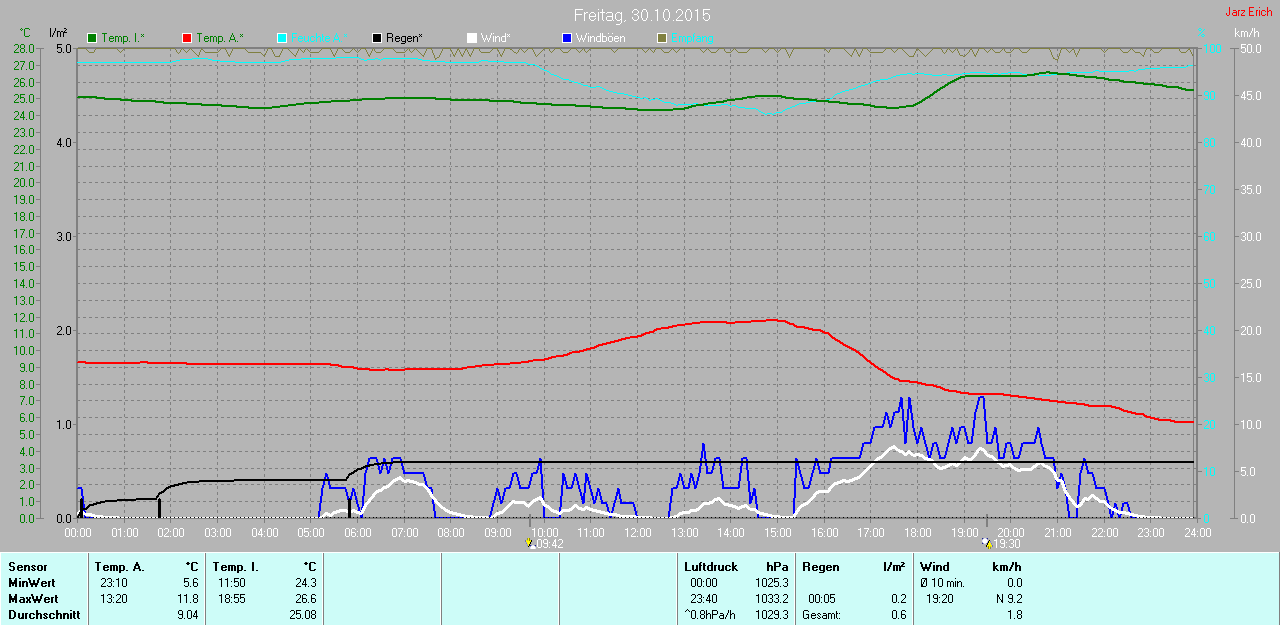Click the cyan Feuchte A. legend swatch
The height and width of the screenshot is (625, 1280).
point(282,38)
